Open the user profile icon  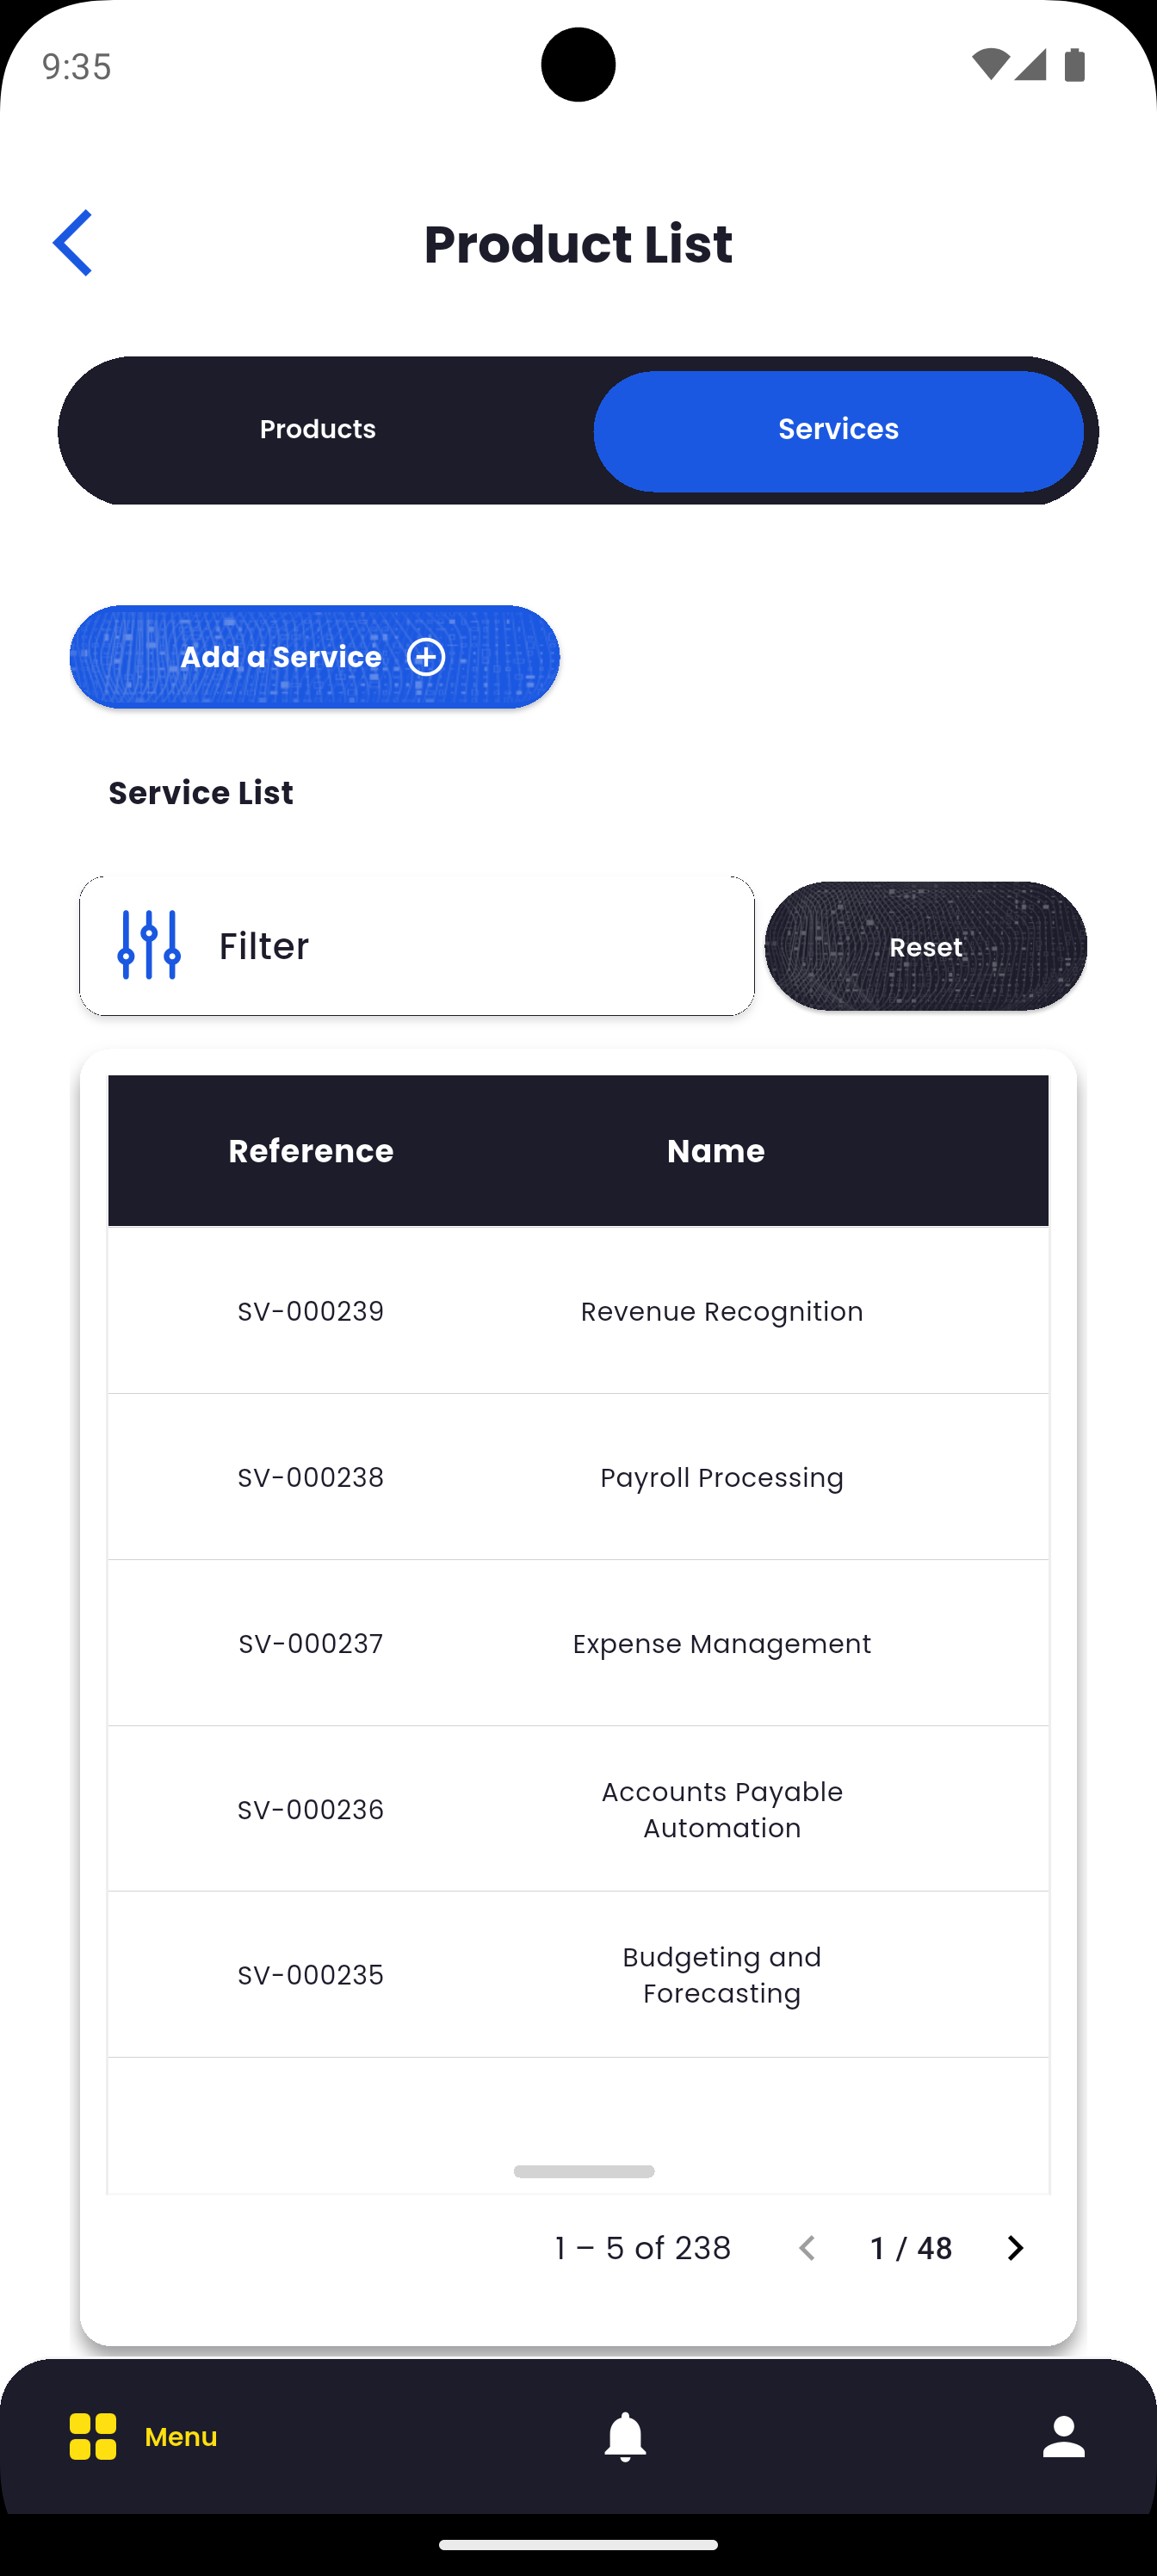(x=1063, y=2436)
